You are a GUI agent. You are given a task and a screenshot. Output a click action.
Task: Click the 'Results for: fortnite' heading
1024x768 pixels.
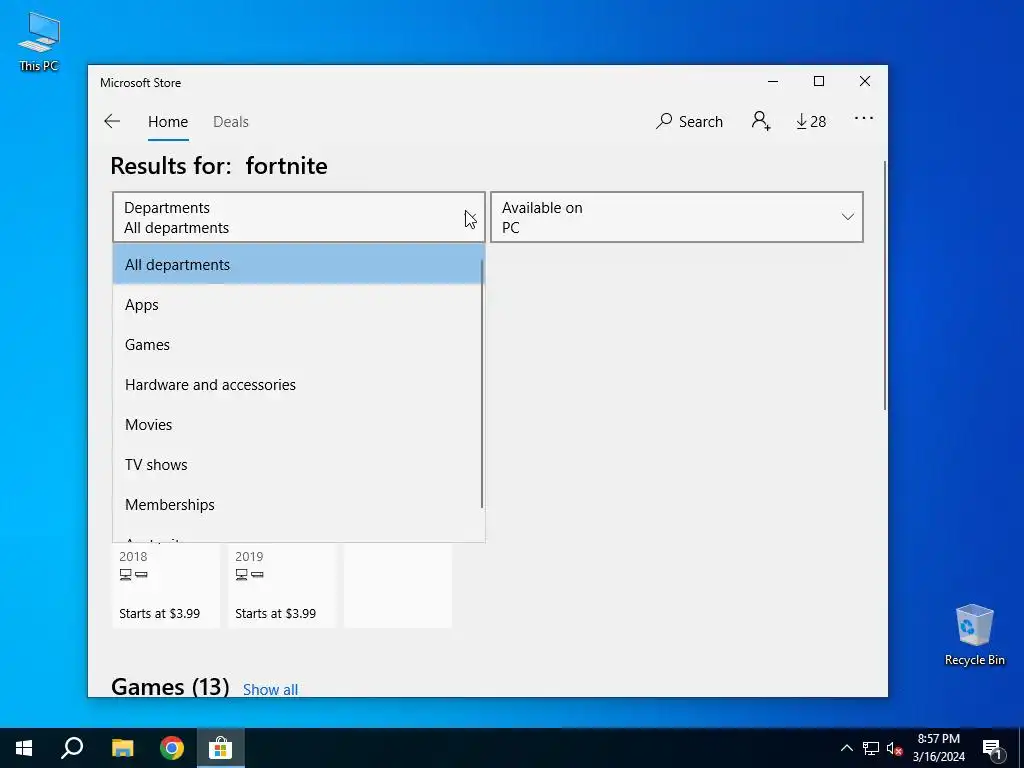pyautogui.click(x=219, y=166)
